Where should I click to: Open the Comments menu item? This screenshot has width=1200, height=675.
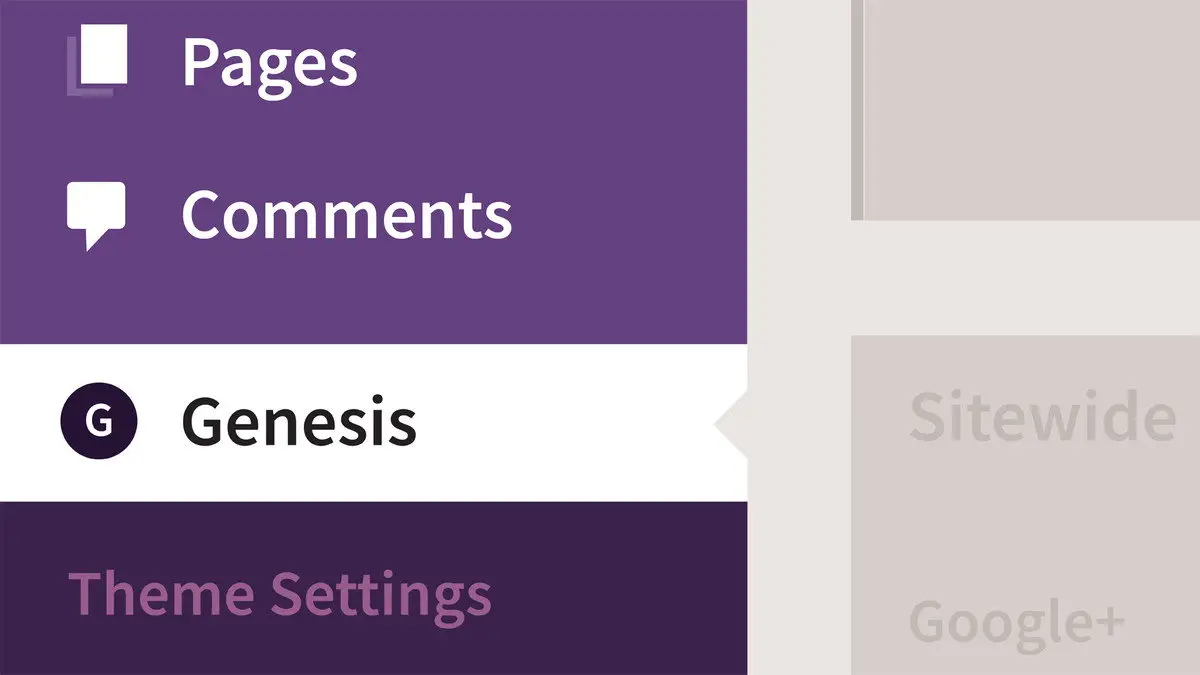coord(346,214)
